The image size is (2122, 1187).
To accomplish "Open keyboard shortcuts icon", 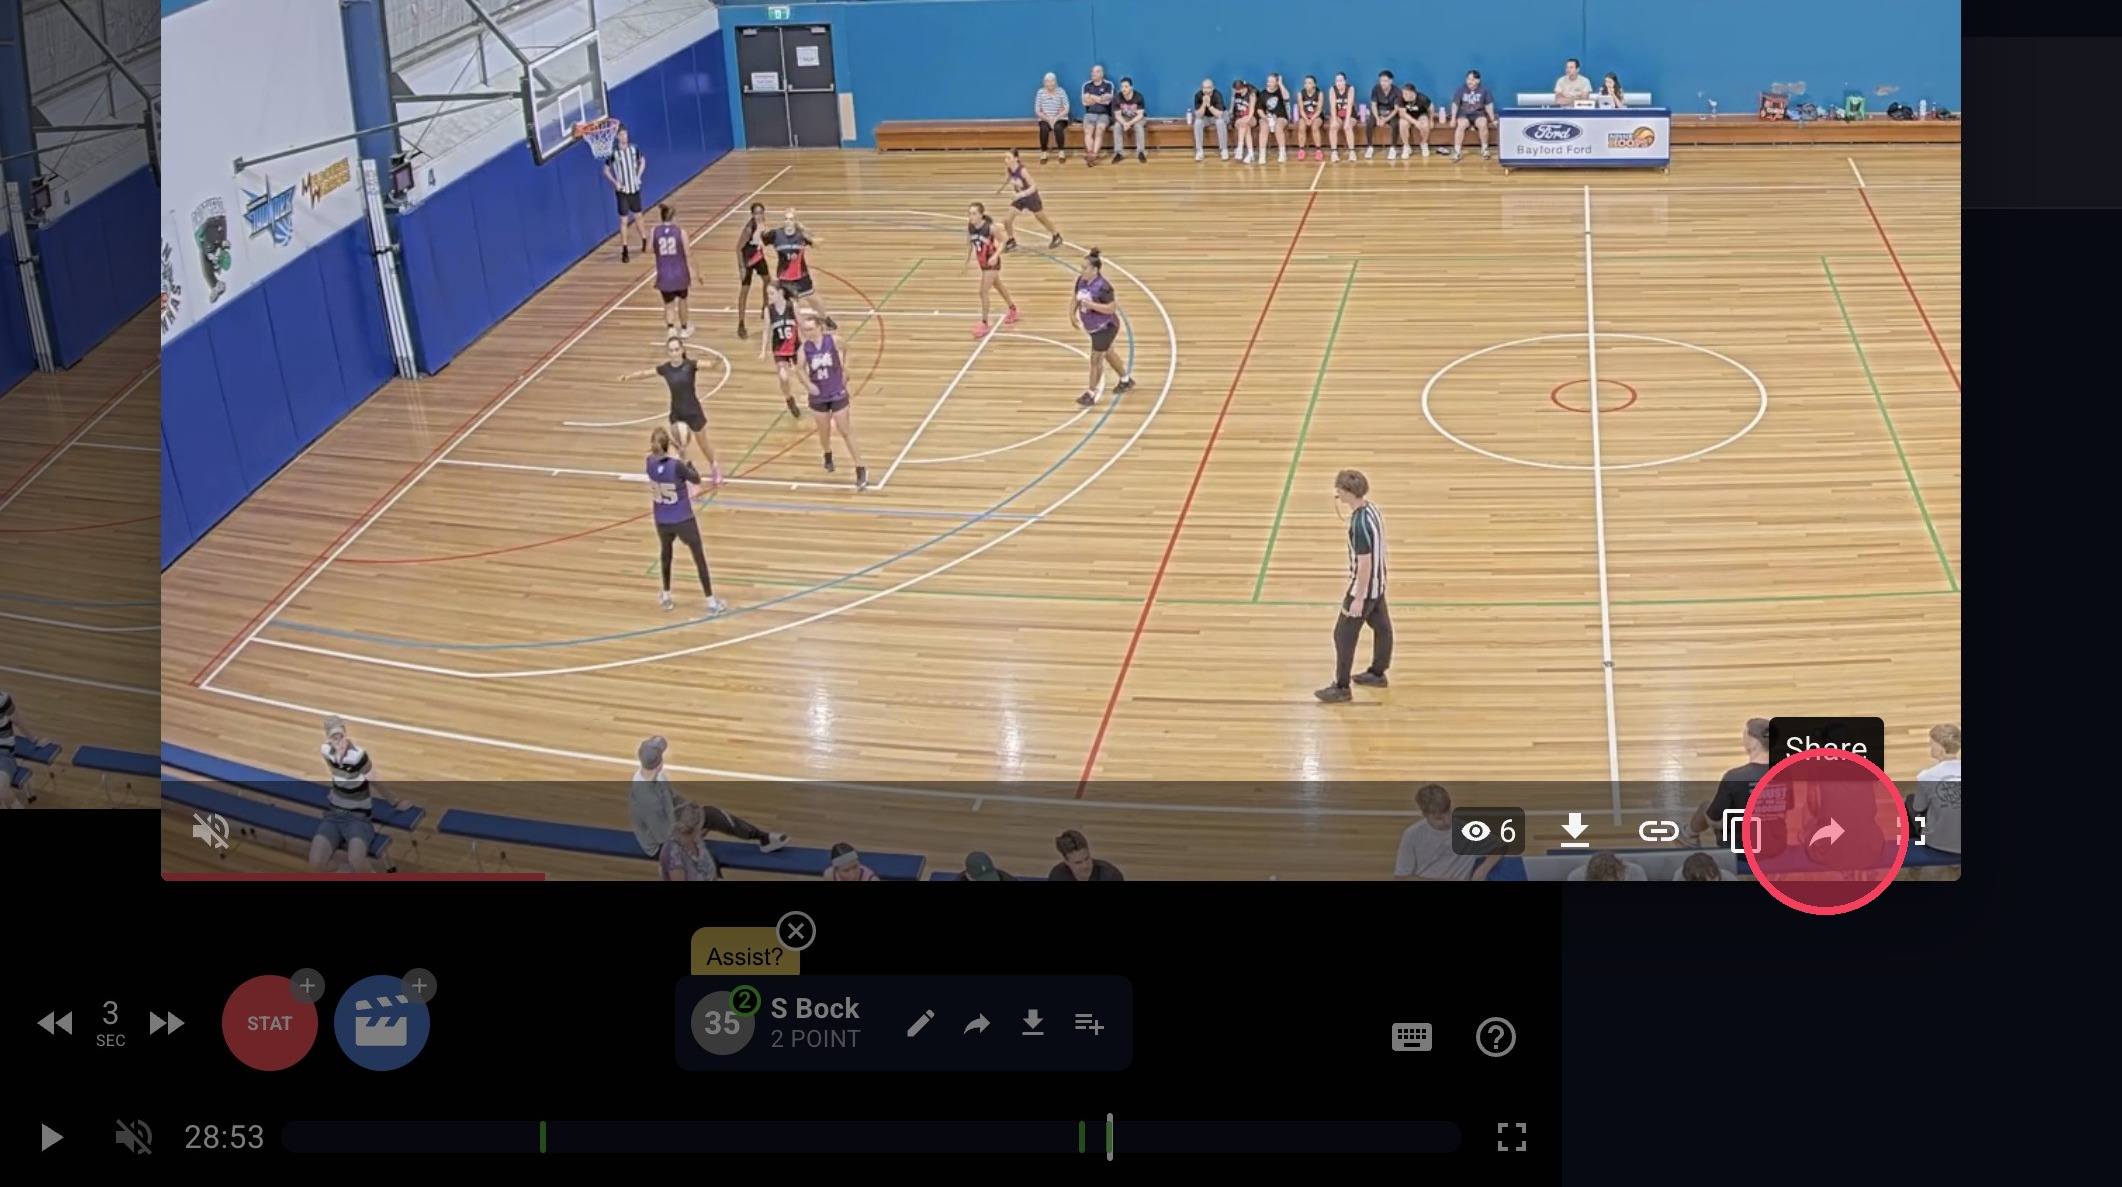I will [1411, 1037].
